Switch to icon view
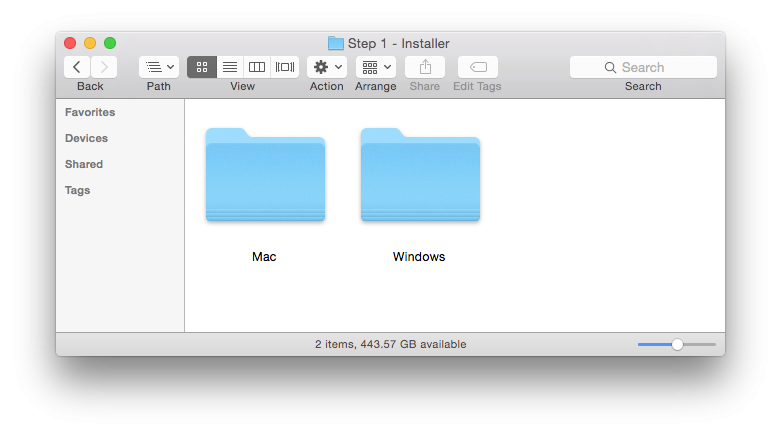Image resolution: width=781 pixels, height=436 pixels. pos(202,67)
